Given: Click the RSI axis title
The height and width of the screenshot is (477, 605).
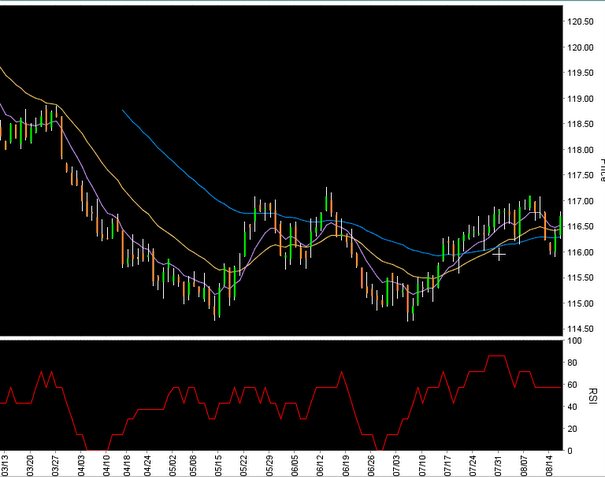Looking at the screenshot, I should tap(593, 396).
